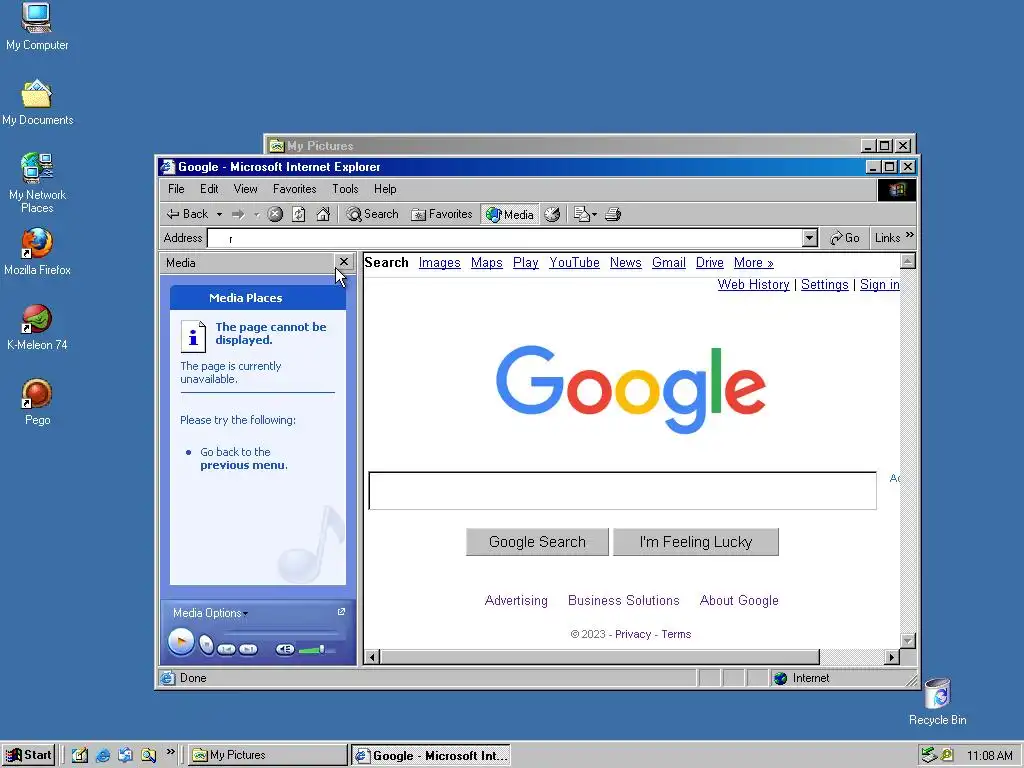
Task: Open the Start menu
Action: point(28,755)
